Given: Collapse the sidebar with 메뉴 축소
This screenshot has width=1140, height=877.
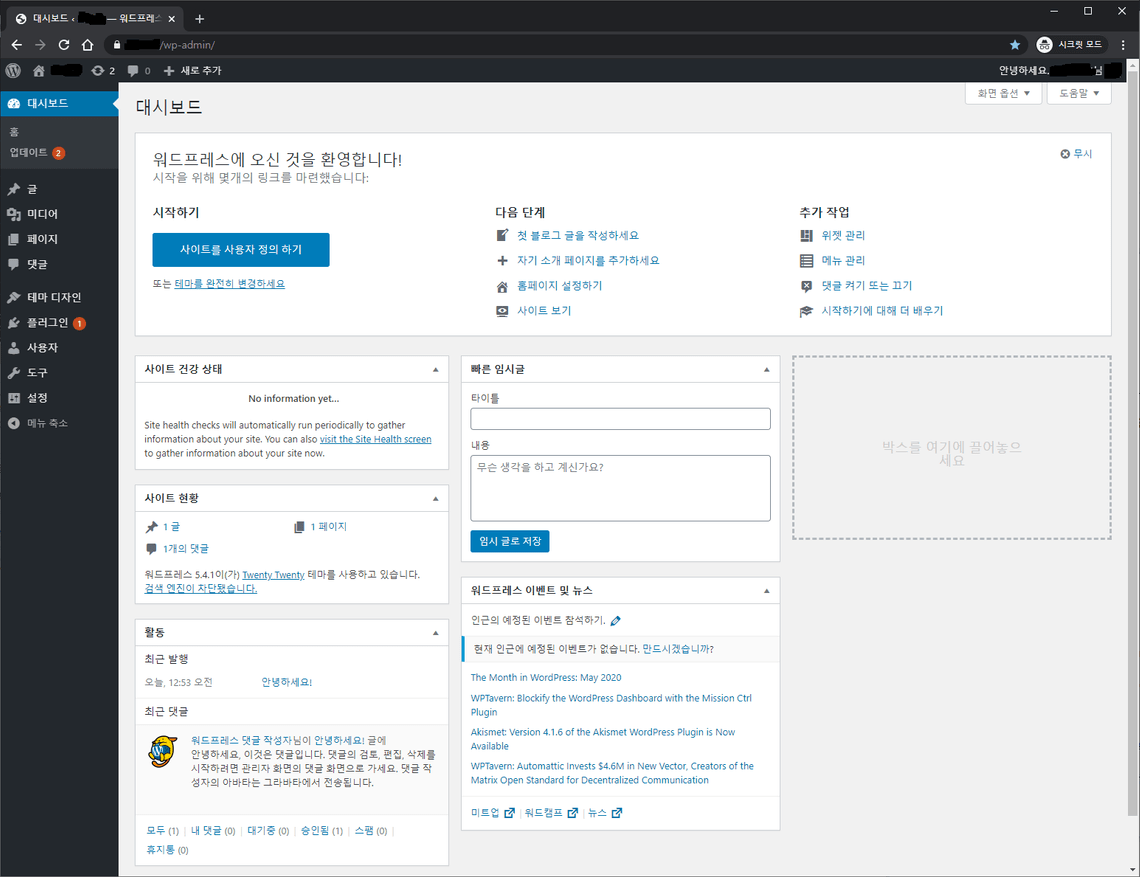Looking at the screenshot, I should tap(47, 423).
